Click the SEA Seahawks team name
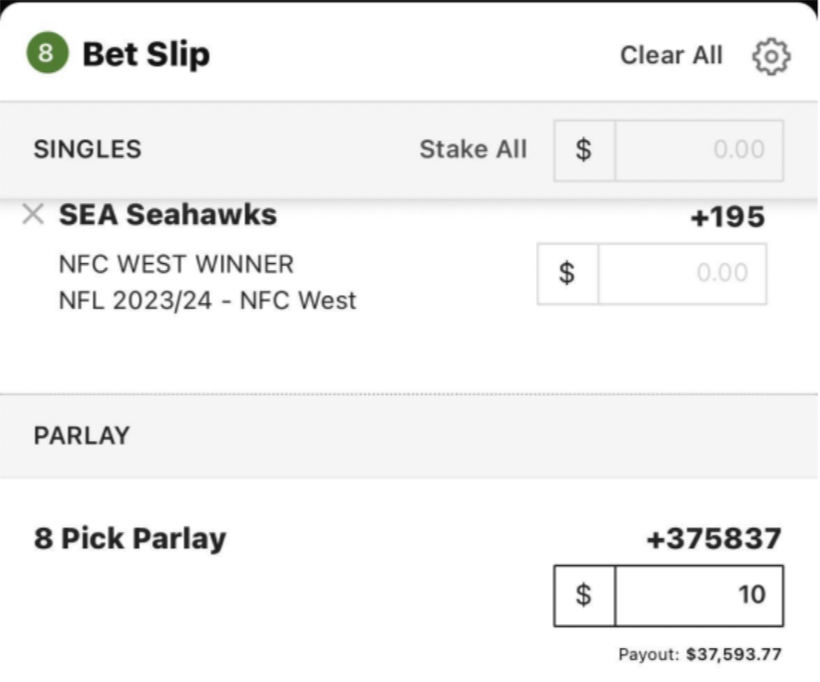Screen dimensions: 820x682 pyautogui.click(x=168, y=214)
